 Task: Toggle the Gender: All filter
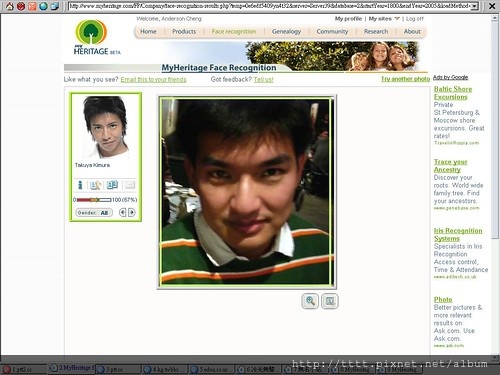point(94,212)
